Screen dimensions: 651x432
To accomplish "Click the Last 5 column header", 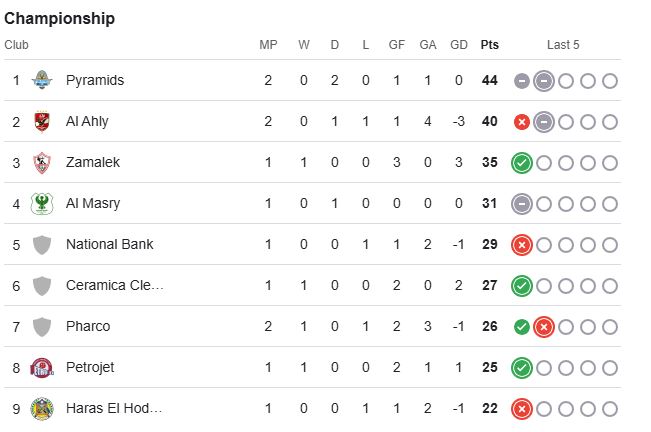I will tap(563, 45).
